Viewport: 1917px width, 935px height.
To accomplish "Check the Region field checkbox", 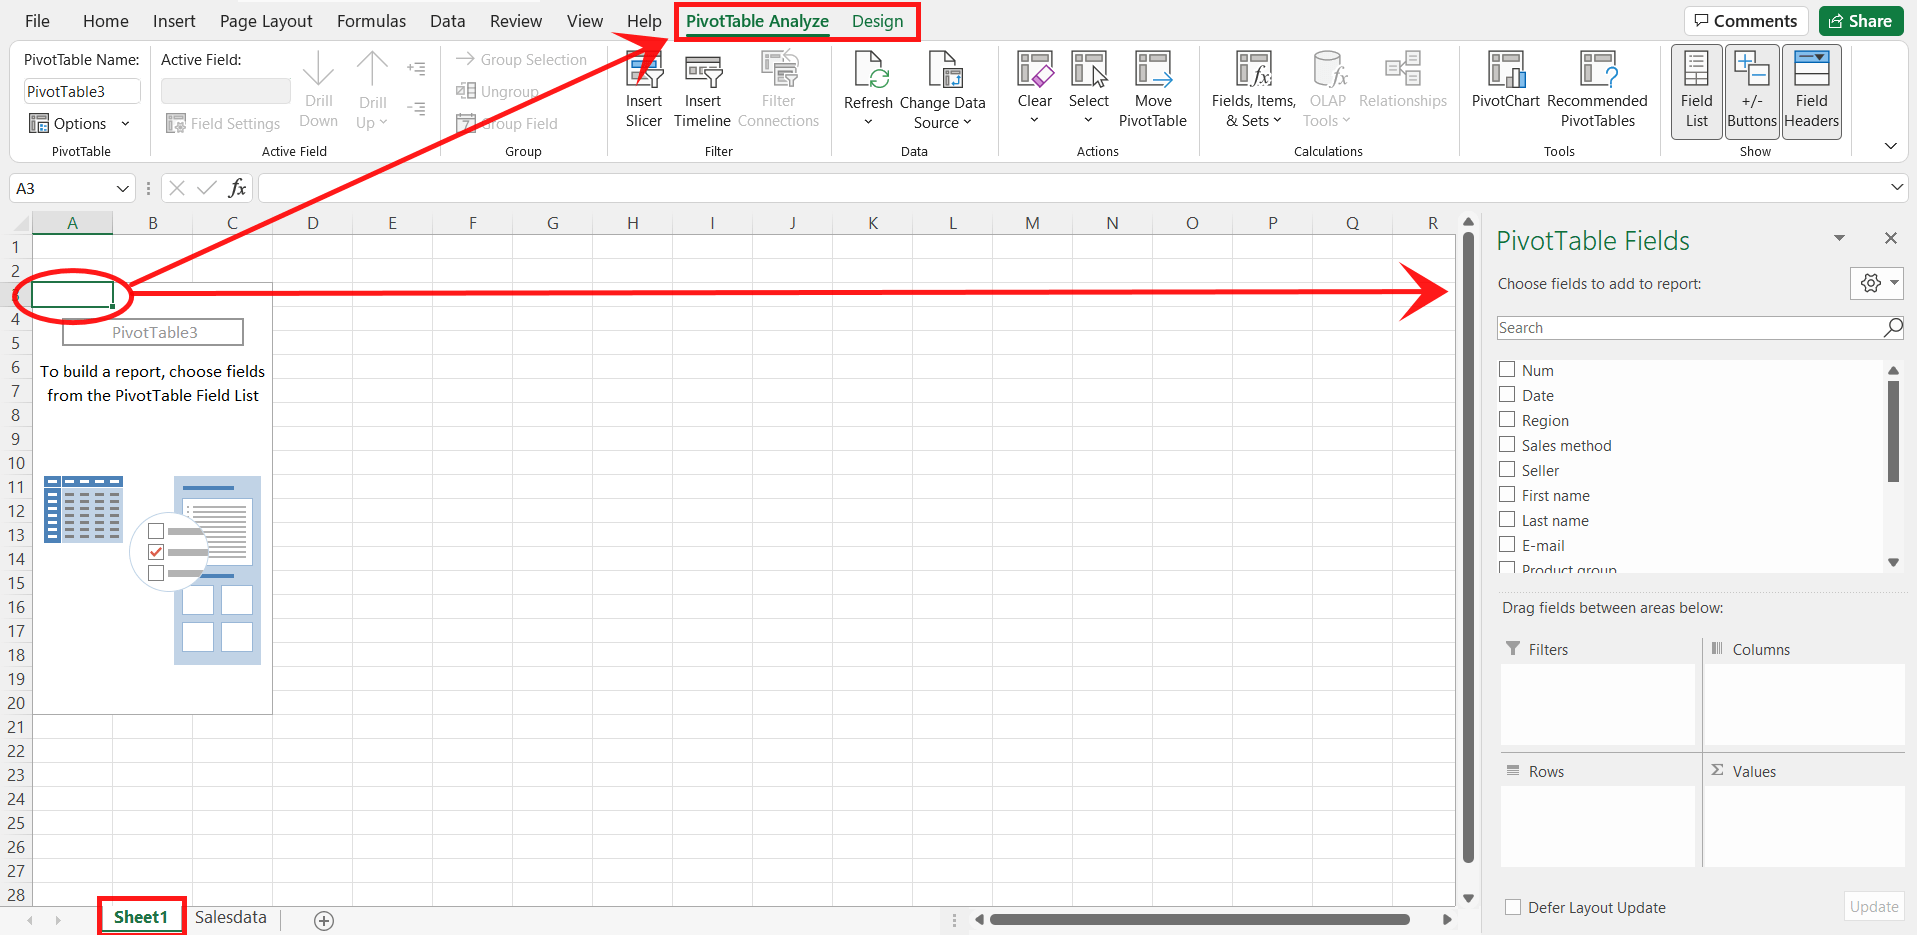I will coord(1507,419).
